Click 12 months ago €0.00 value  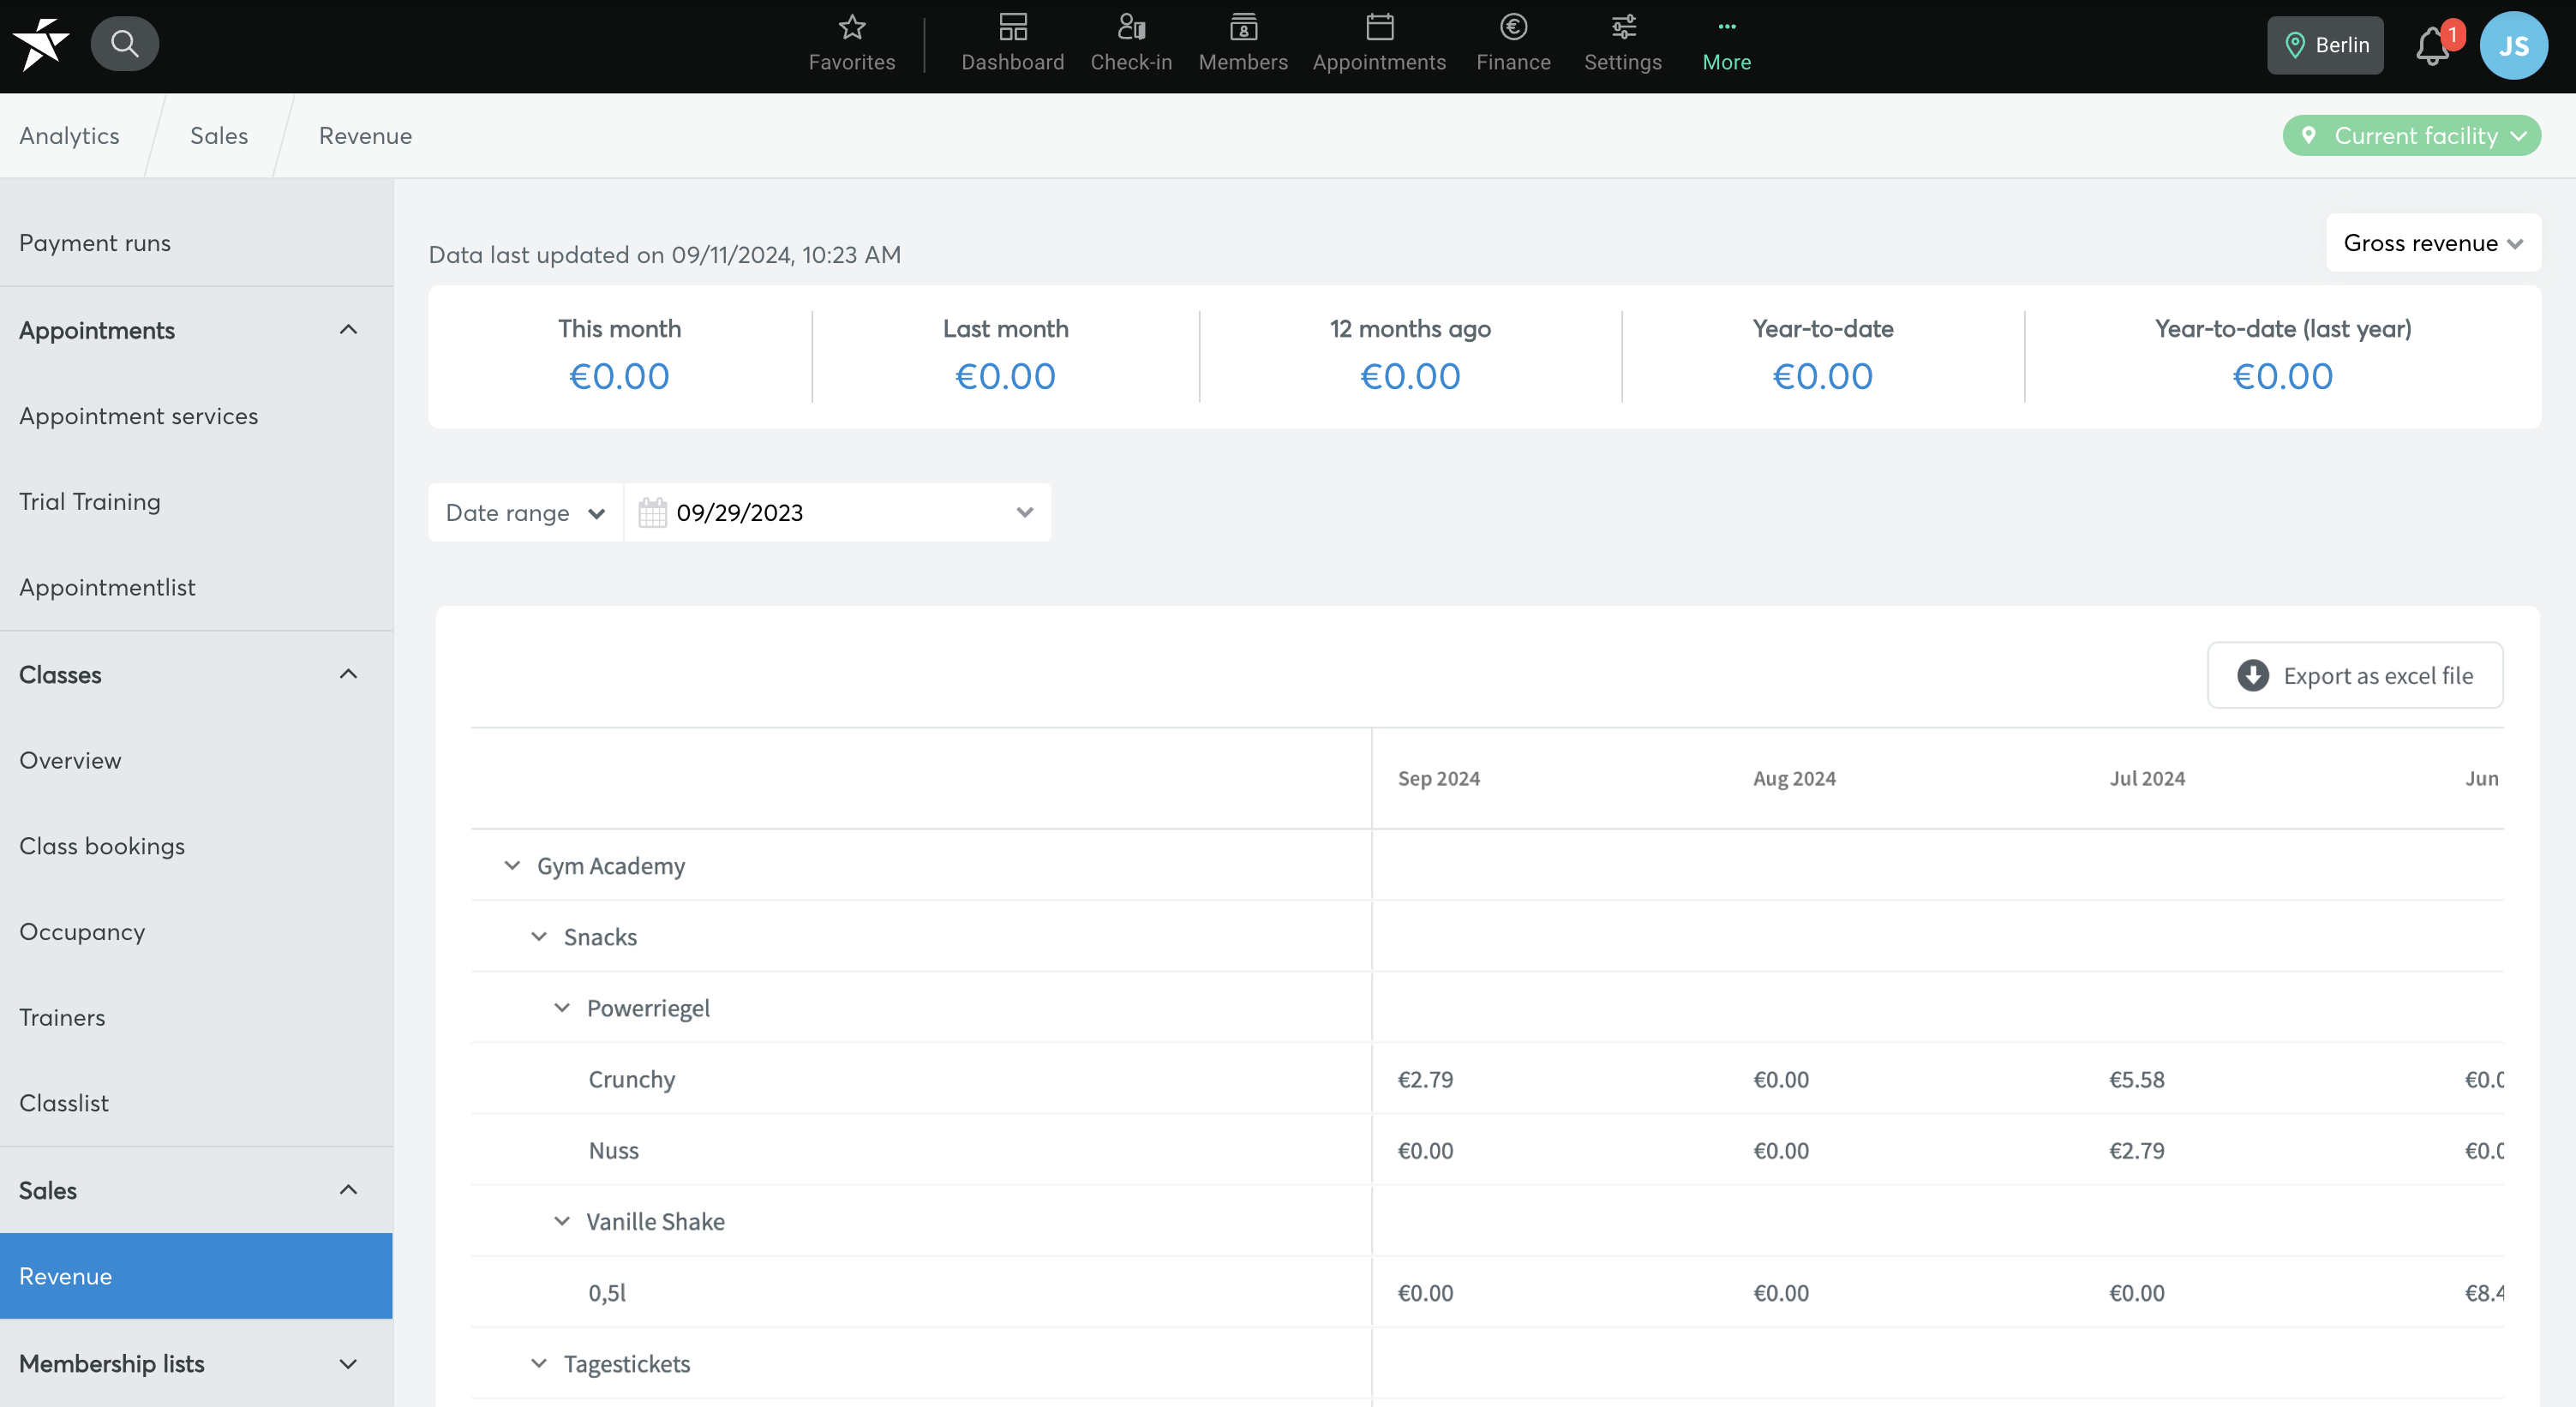click(x=1410, y=376)
